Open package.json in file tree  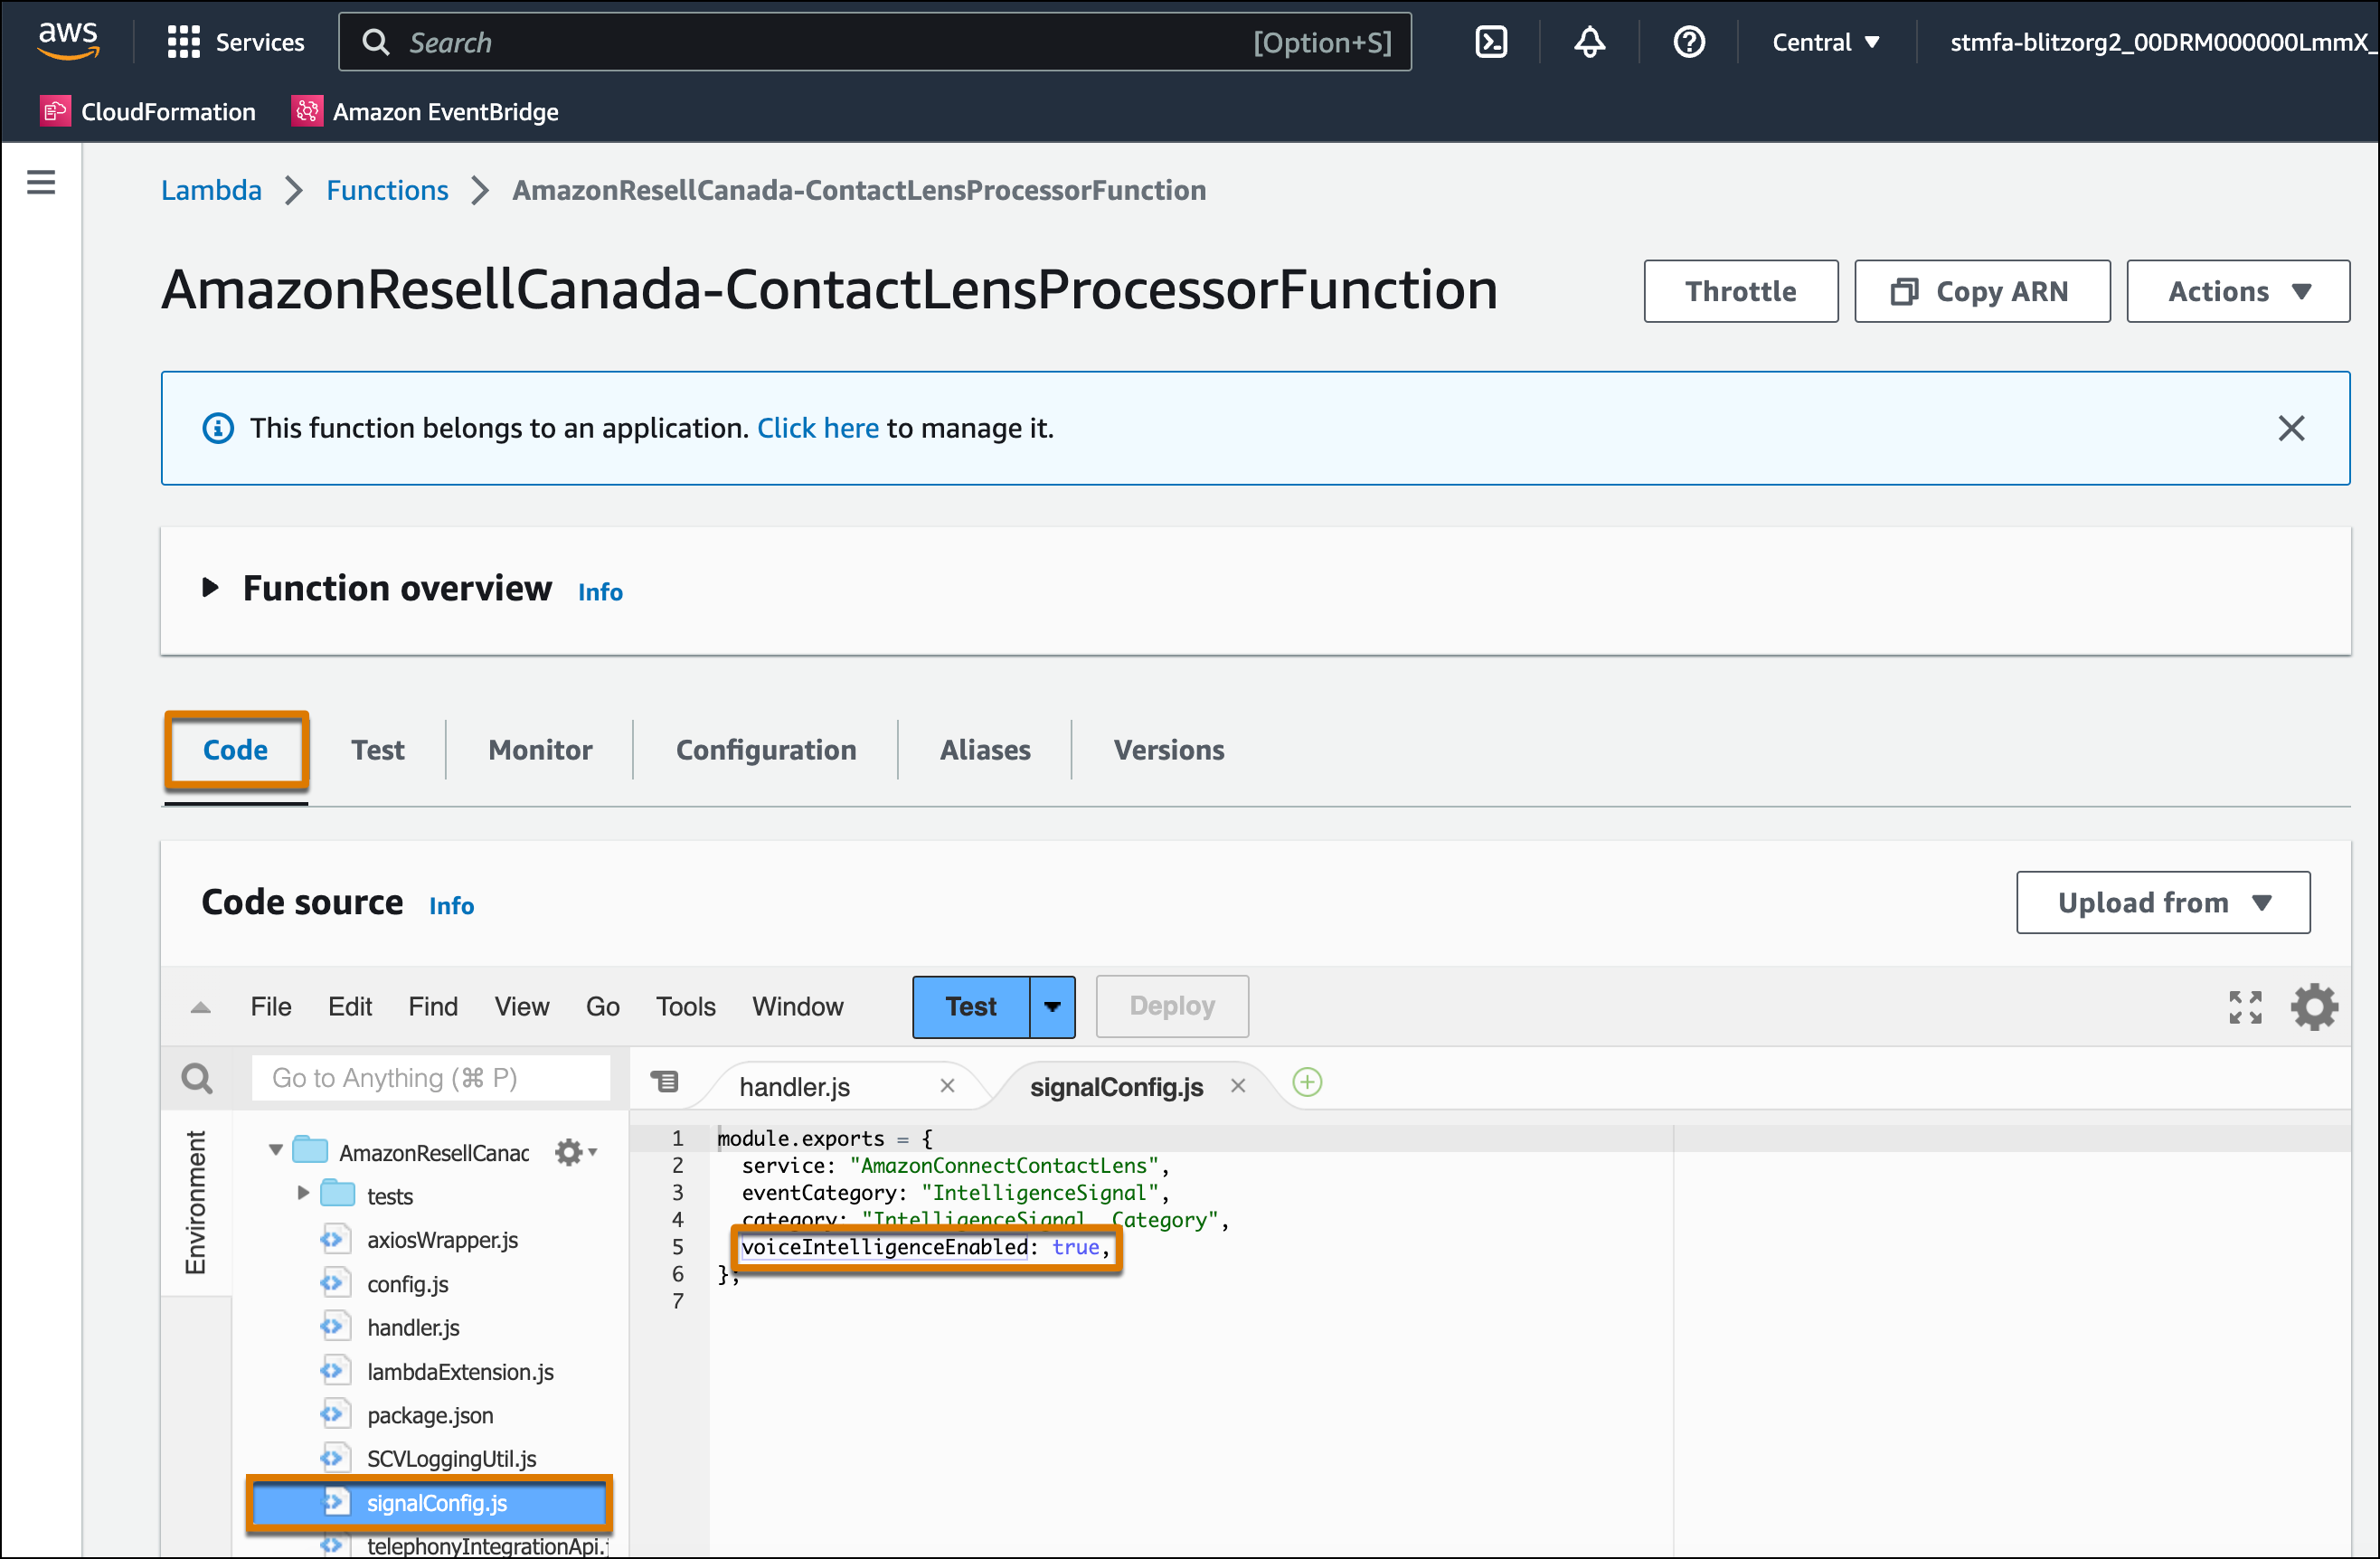tap(430, 1415)
